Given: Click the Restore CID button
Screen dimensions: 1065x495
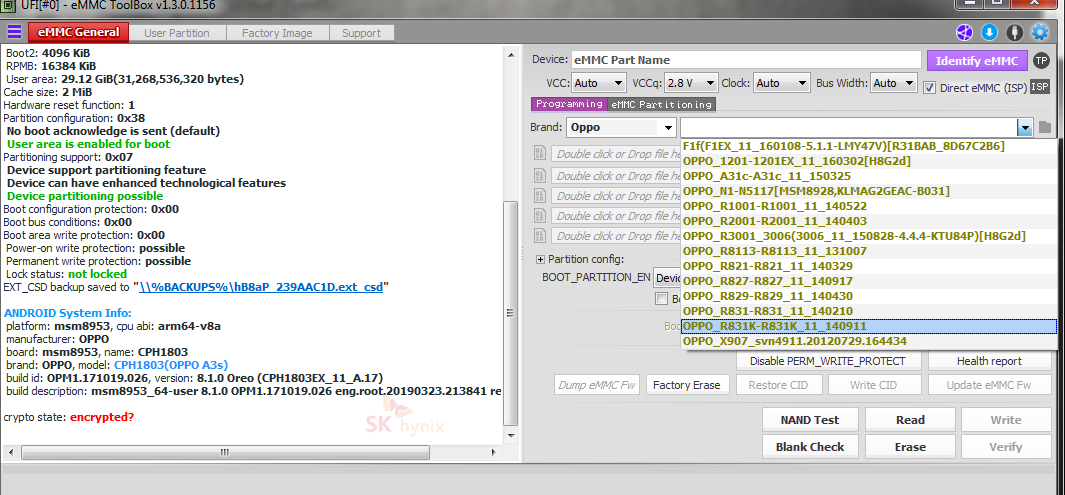Looking at the screenshot, I should pyautogui.click(x=778, y=385).
